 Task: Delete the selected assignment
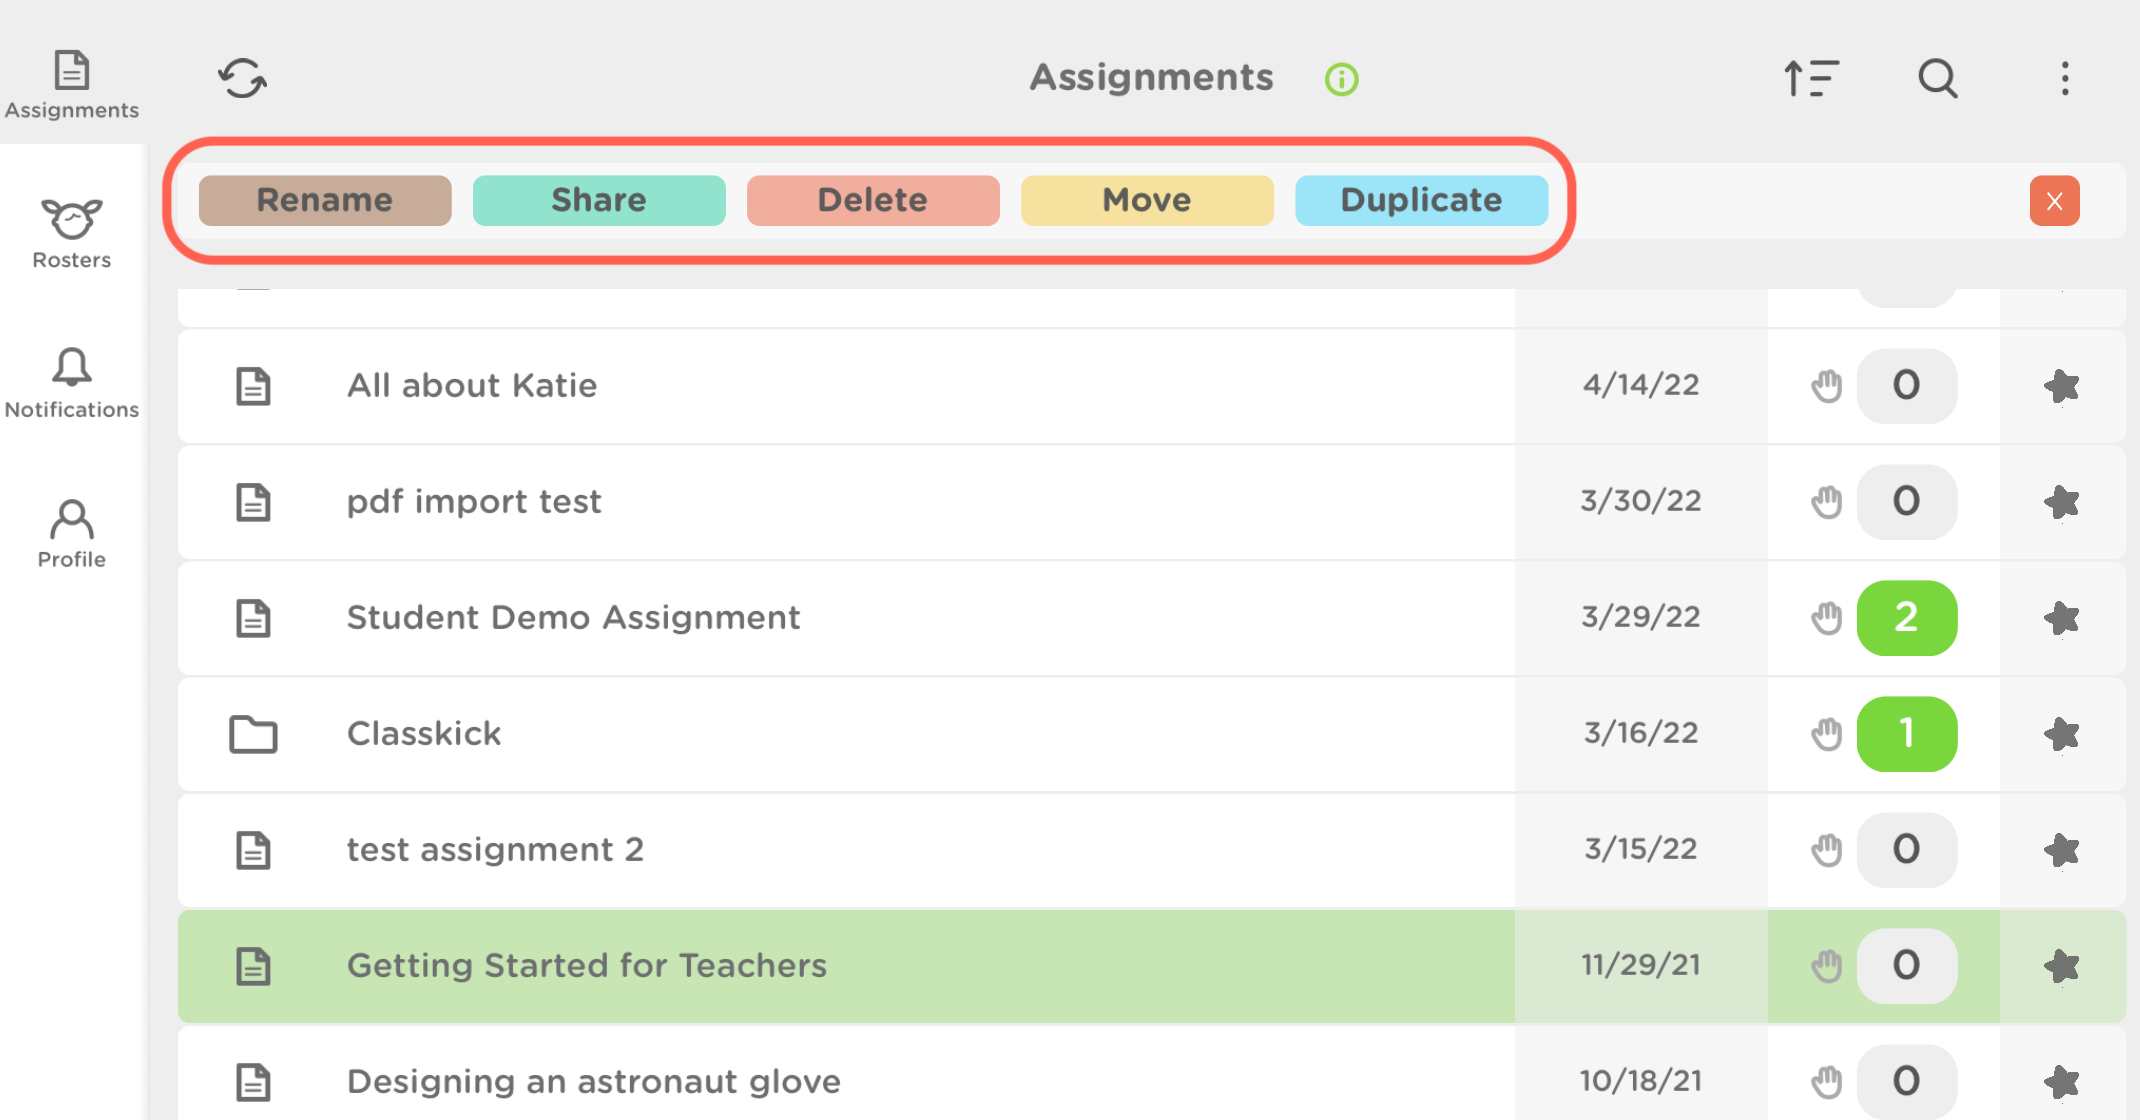tap(872, 200)
